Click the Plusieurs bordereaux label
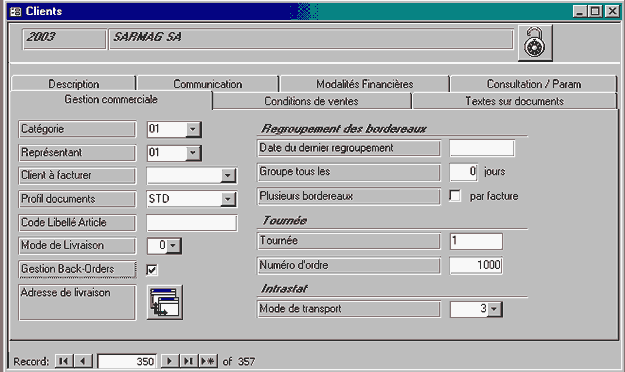The width and height of the screenshot is (625, 372). click(x=349, y=196)
